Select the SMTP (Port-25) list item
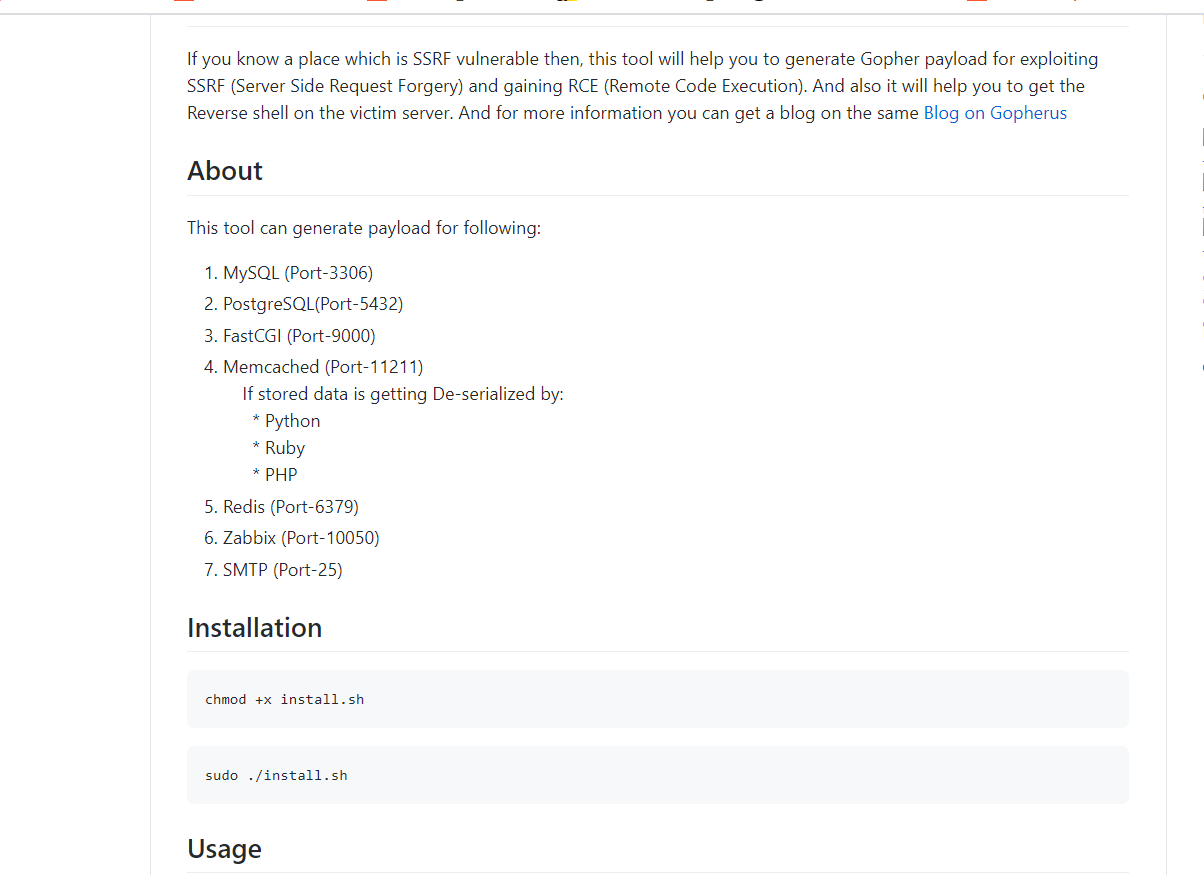1204x875 pixels. tap(283, 570)
